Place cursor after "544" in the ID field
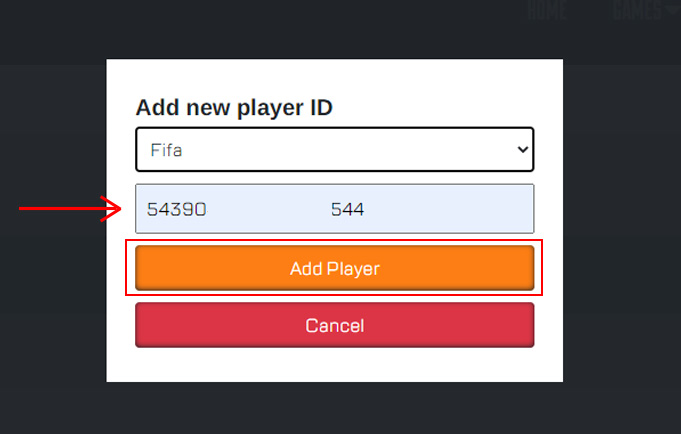The image size is (681, 434). coord(367,210)
